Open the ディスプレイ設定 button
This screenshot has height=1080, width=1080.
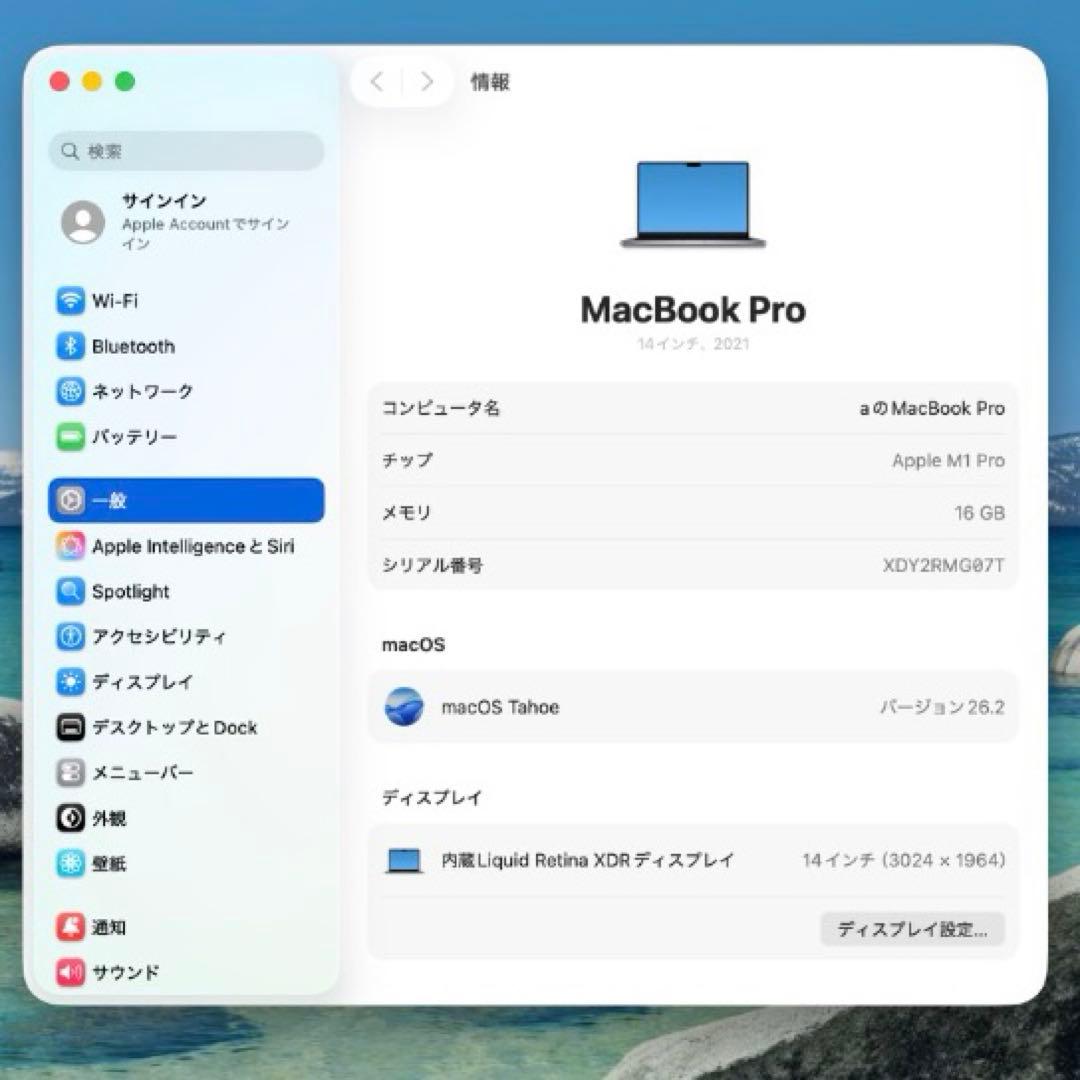point(911,929)
